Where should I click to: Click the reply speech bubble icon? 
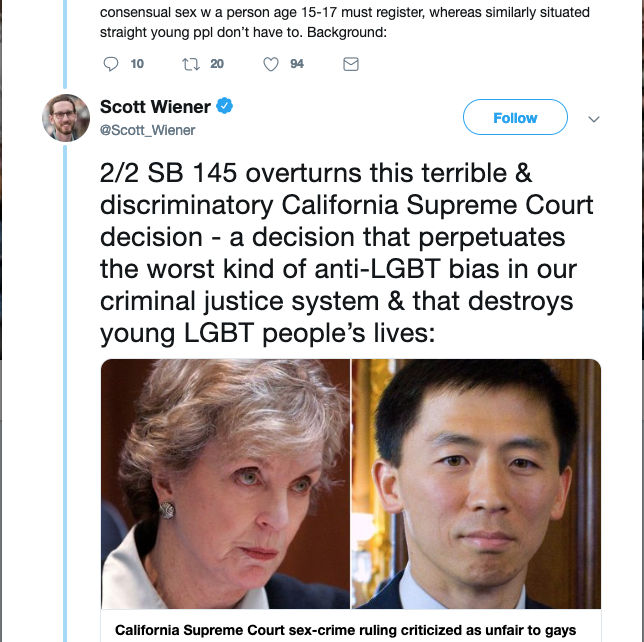coord(110,64)
